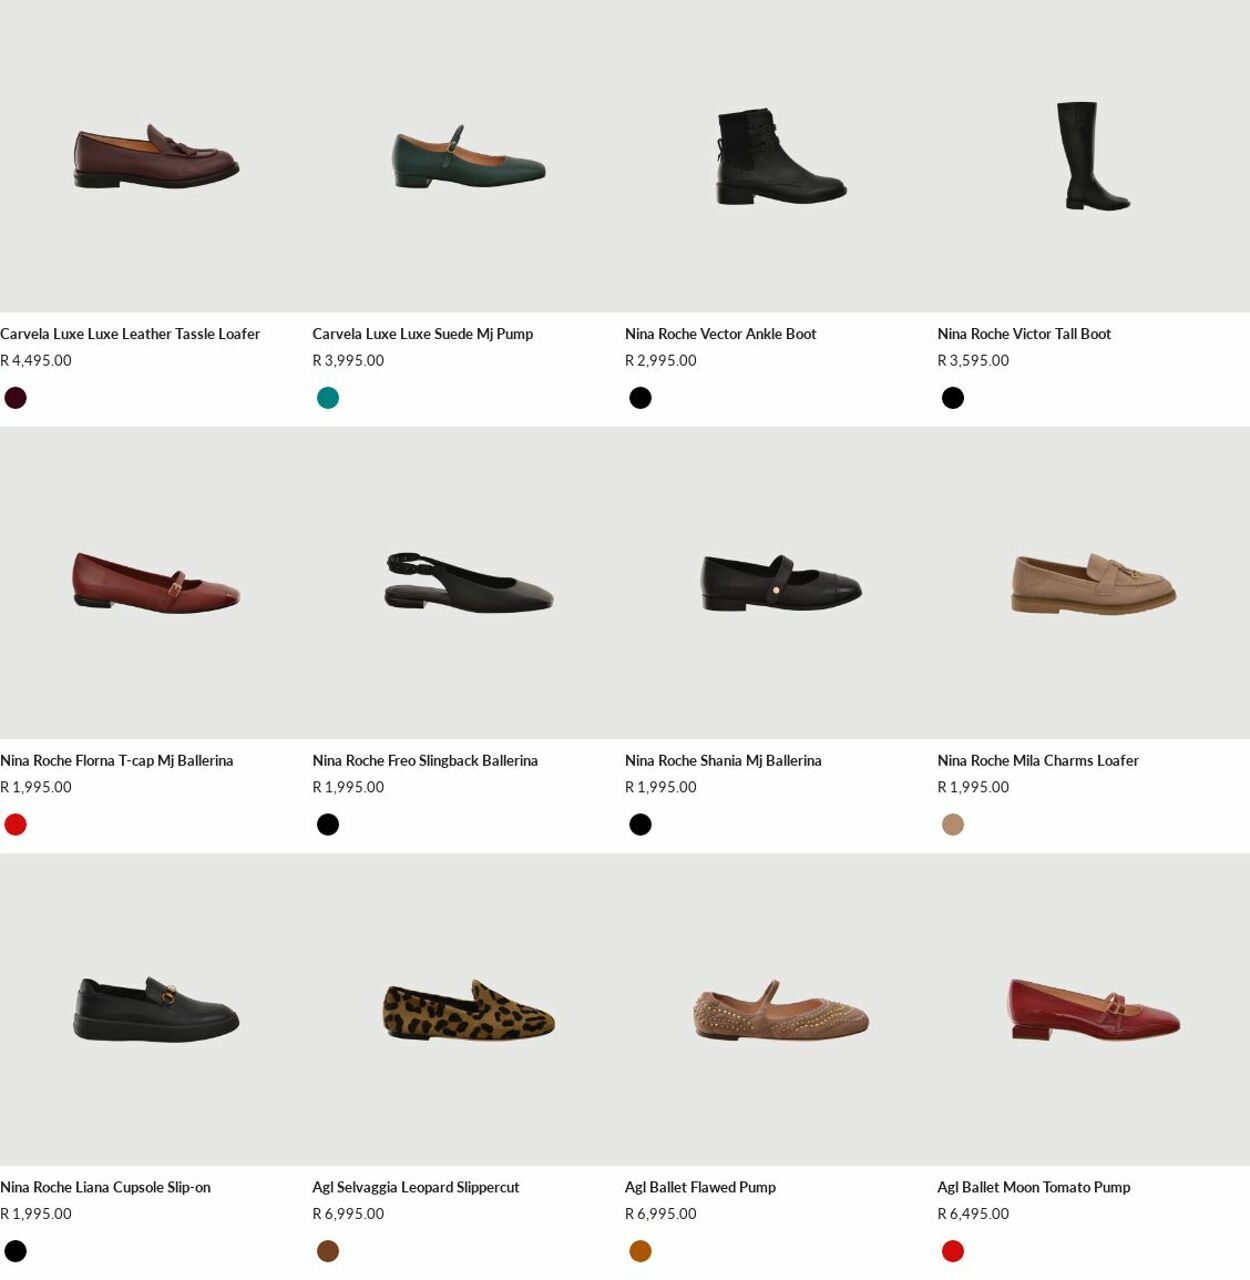
Task: Click the R 1,995.00 price under Florna T-cap Ballerina
Action: point(36,788)
